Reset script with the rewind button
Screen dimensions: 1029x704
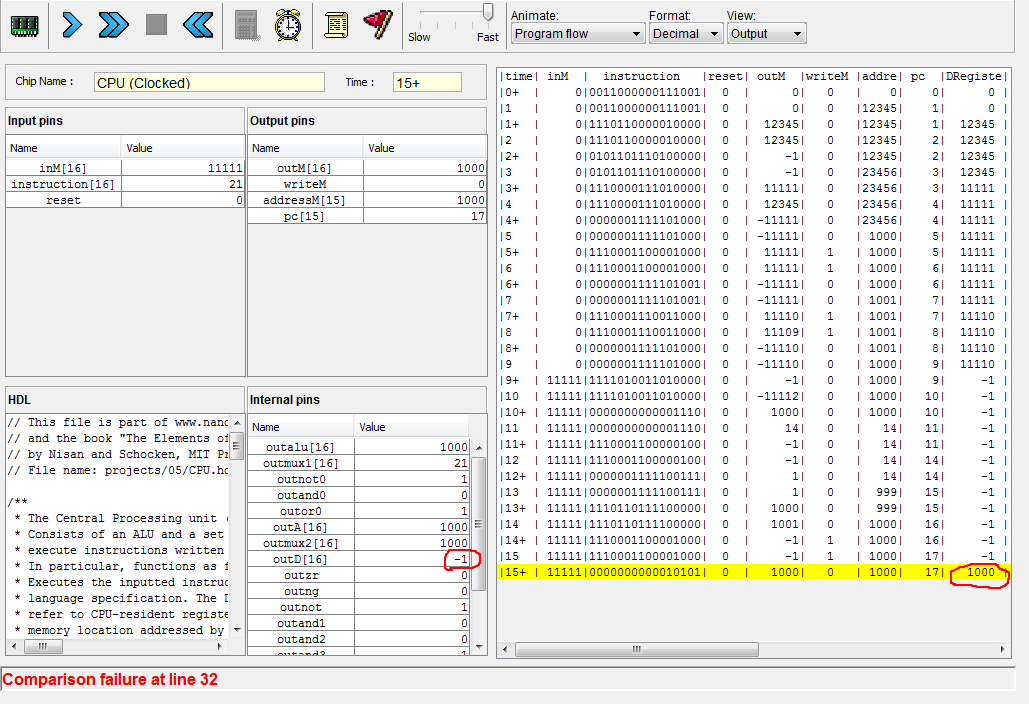click(x=198, y=25)
